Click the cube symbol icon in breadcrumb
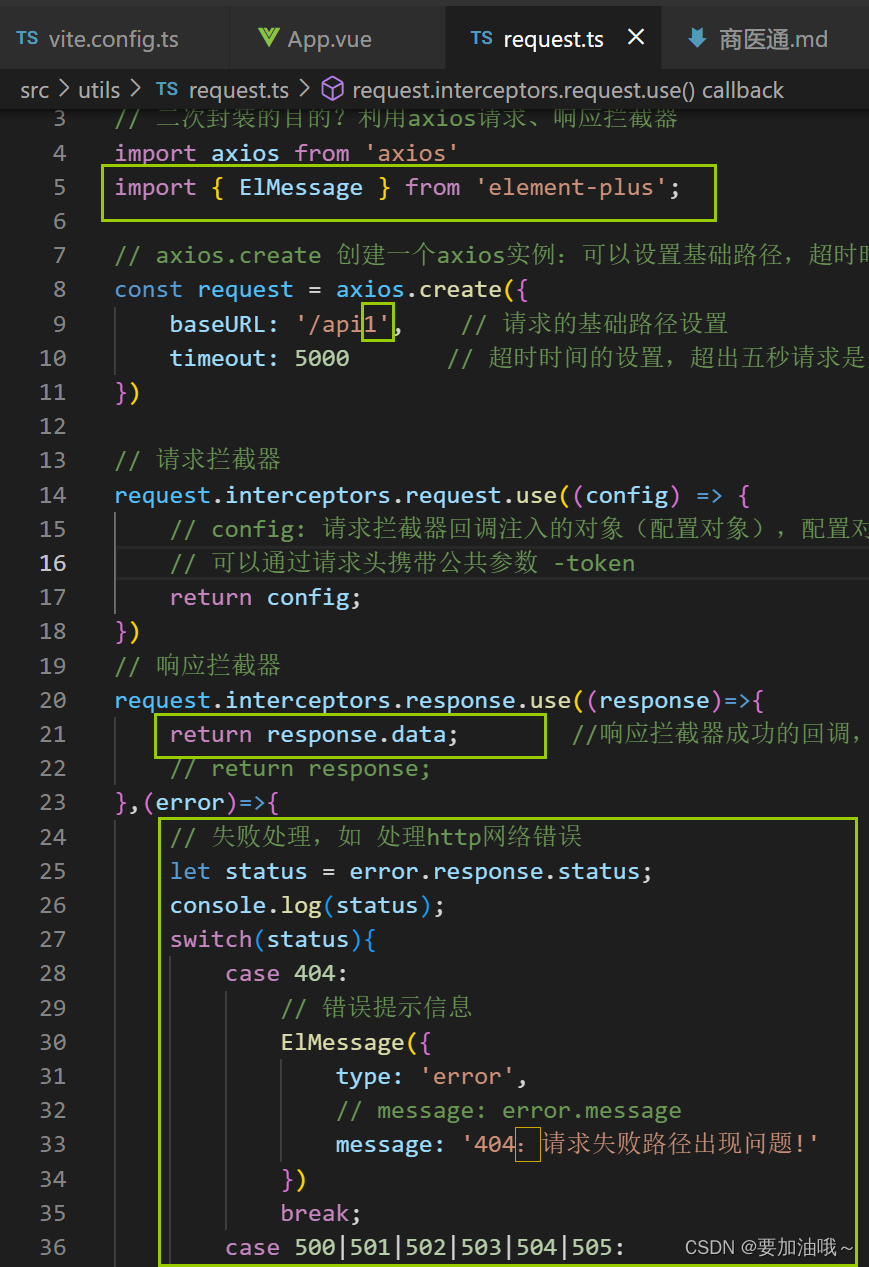 tap(333, 90)
